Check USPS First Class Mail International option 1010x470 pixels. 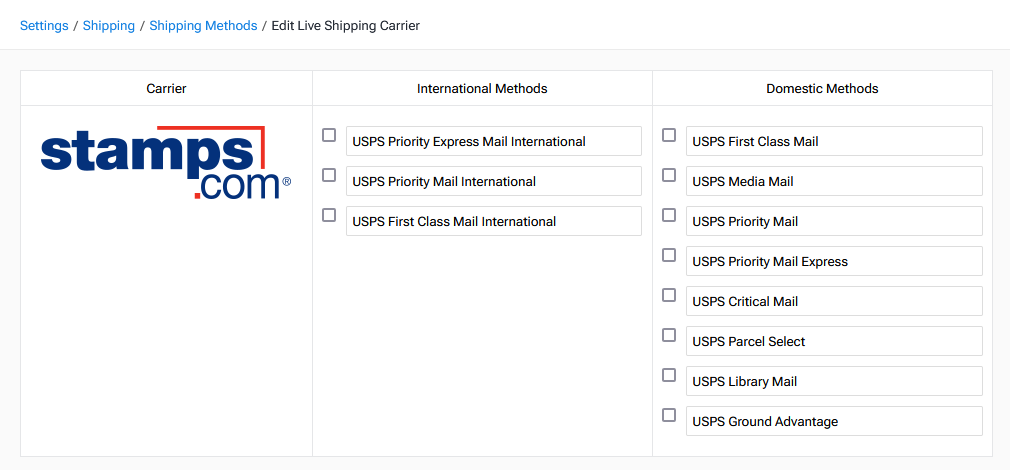click(x=329, y=215)
